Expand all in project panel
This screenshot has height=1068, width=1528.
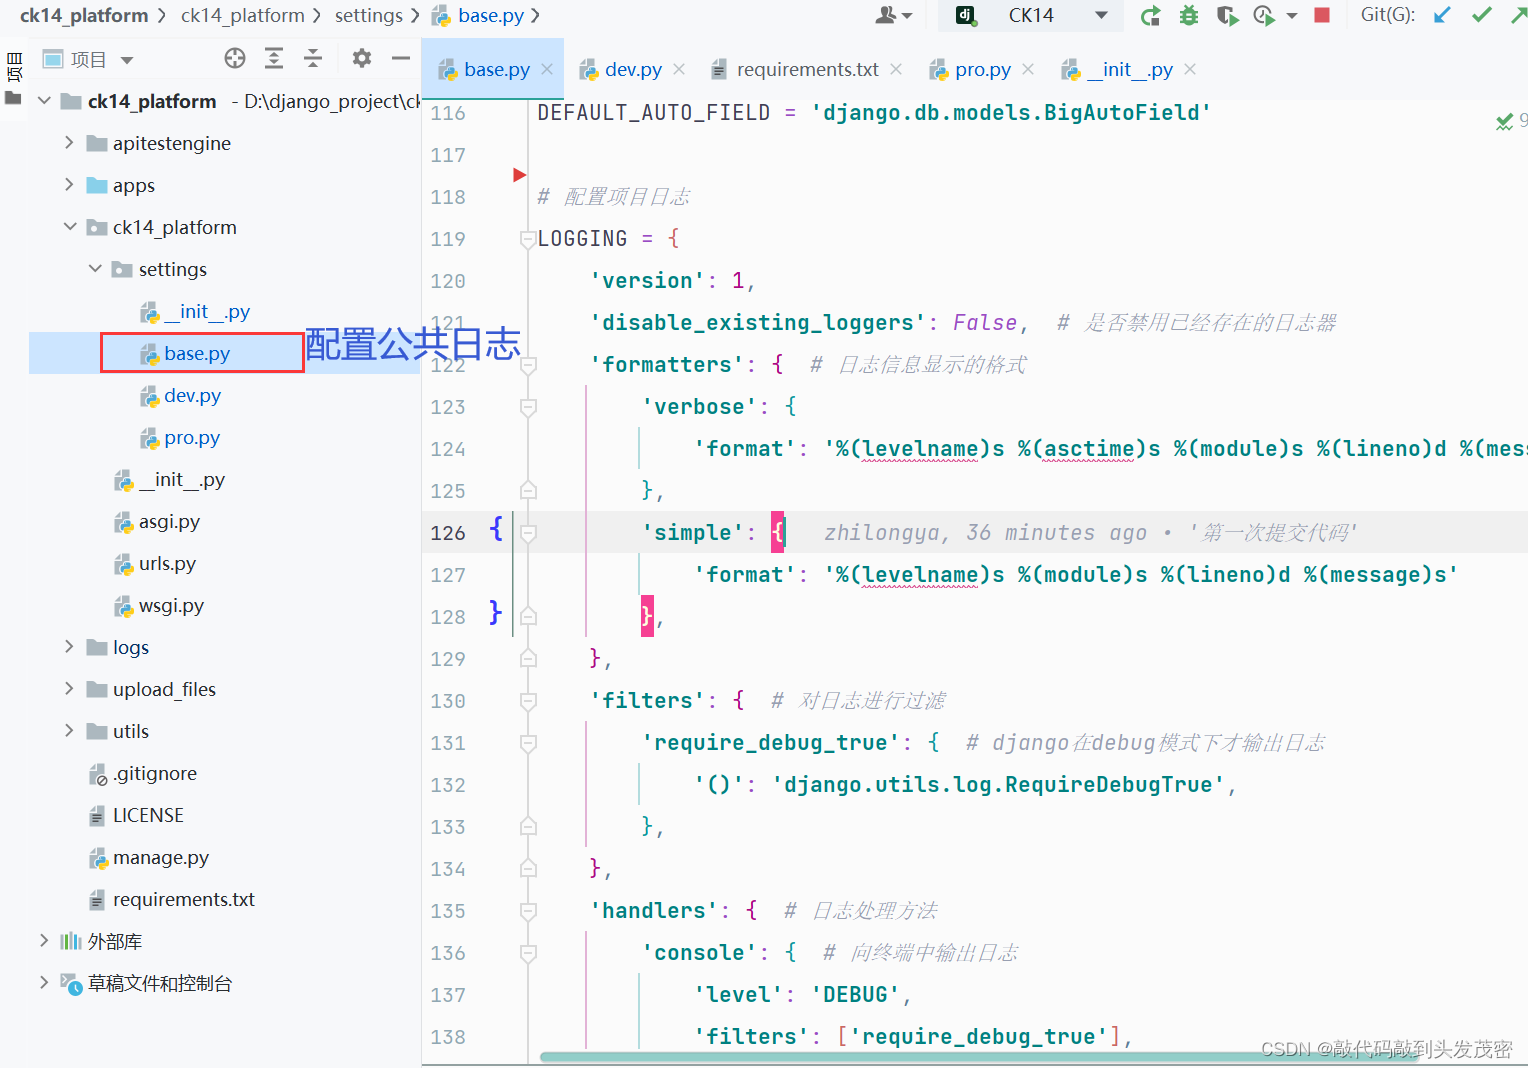[x=274, y=59]
